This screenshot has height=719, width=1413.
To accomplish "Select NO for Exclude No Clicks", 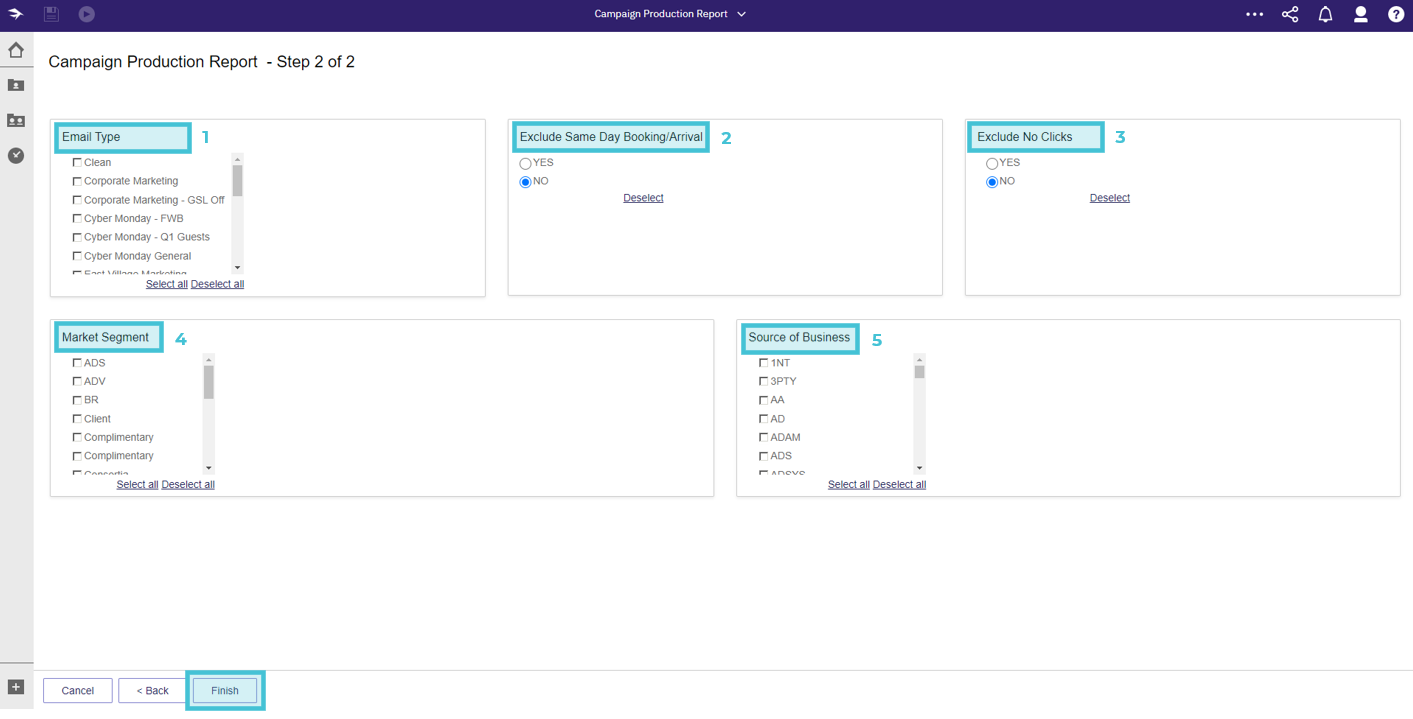I will [x=992, y=181].
